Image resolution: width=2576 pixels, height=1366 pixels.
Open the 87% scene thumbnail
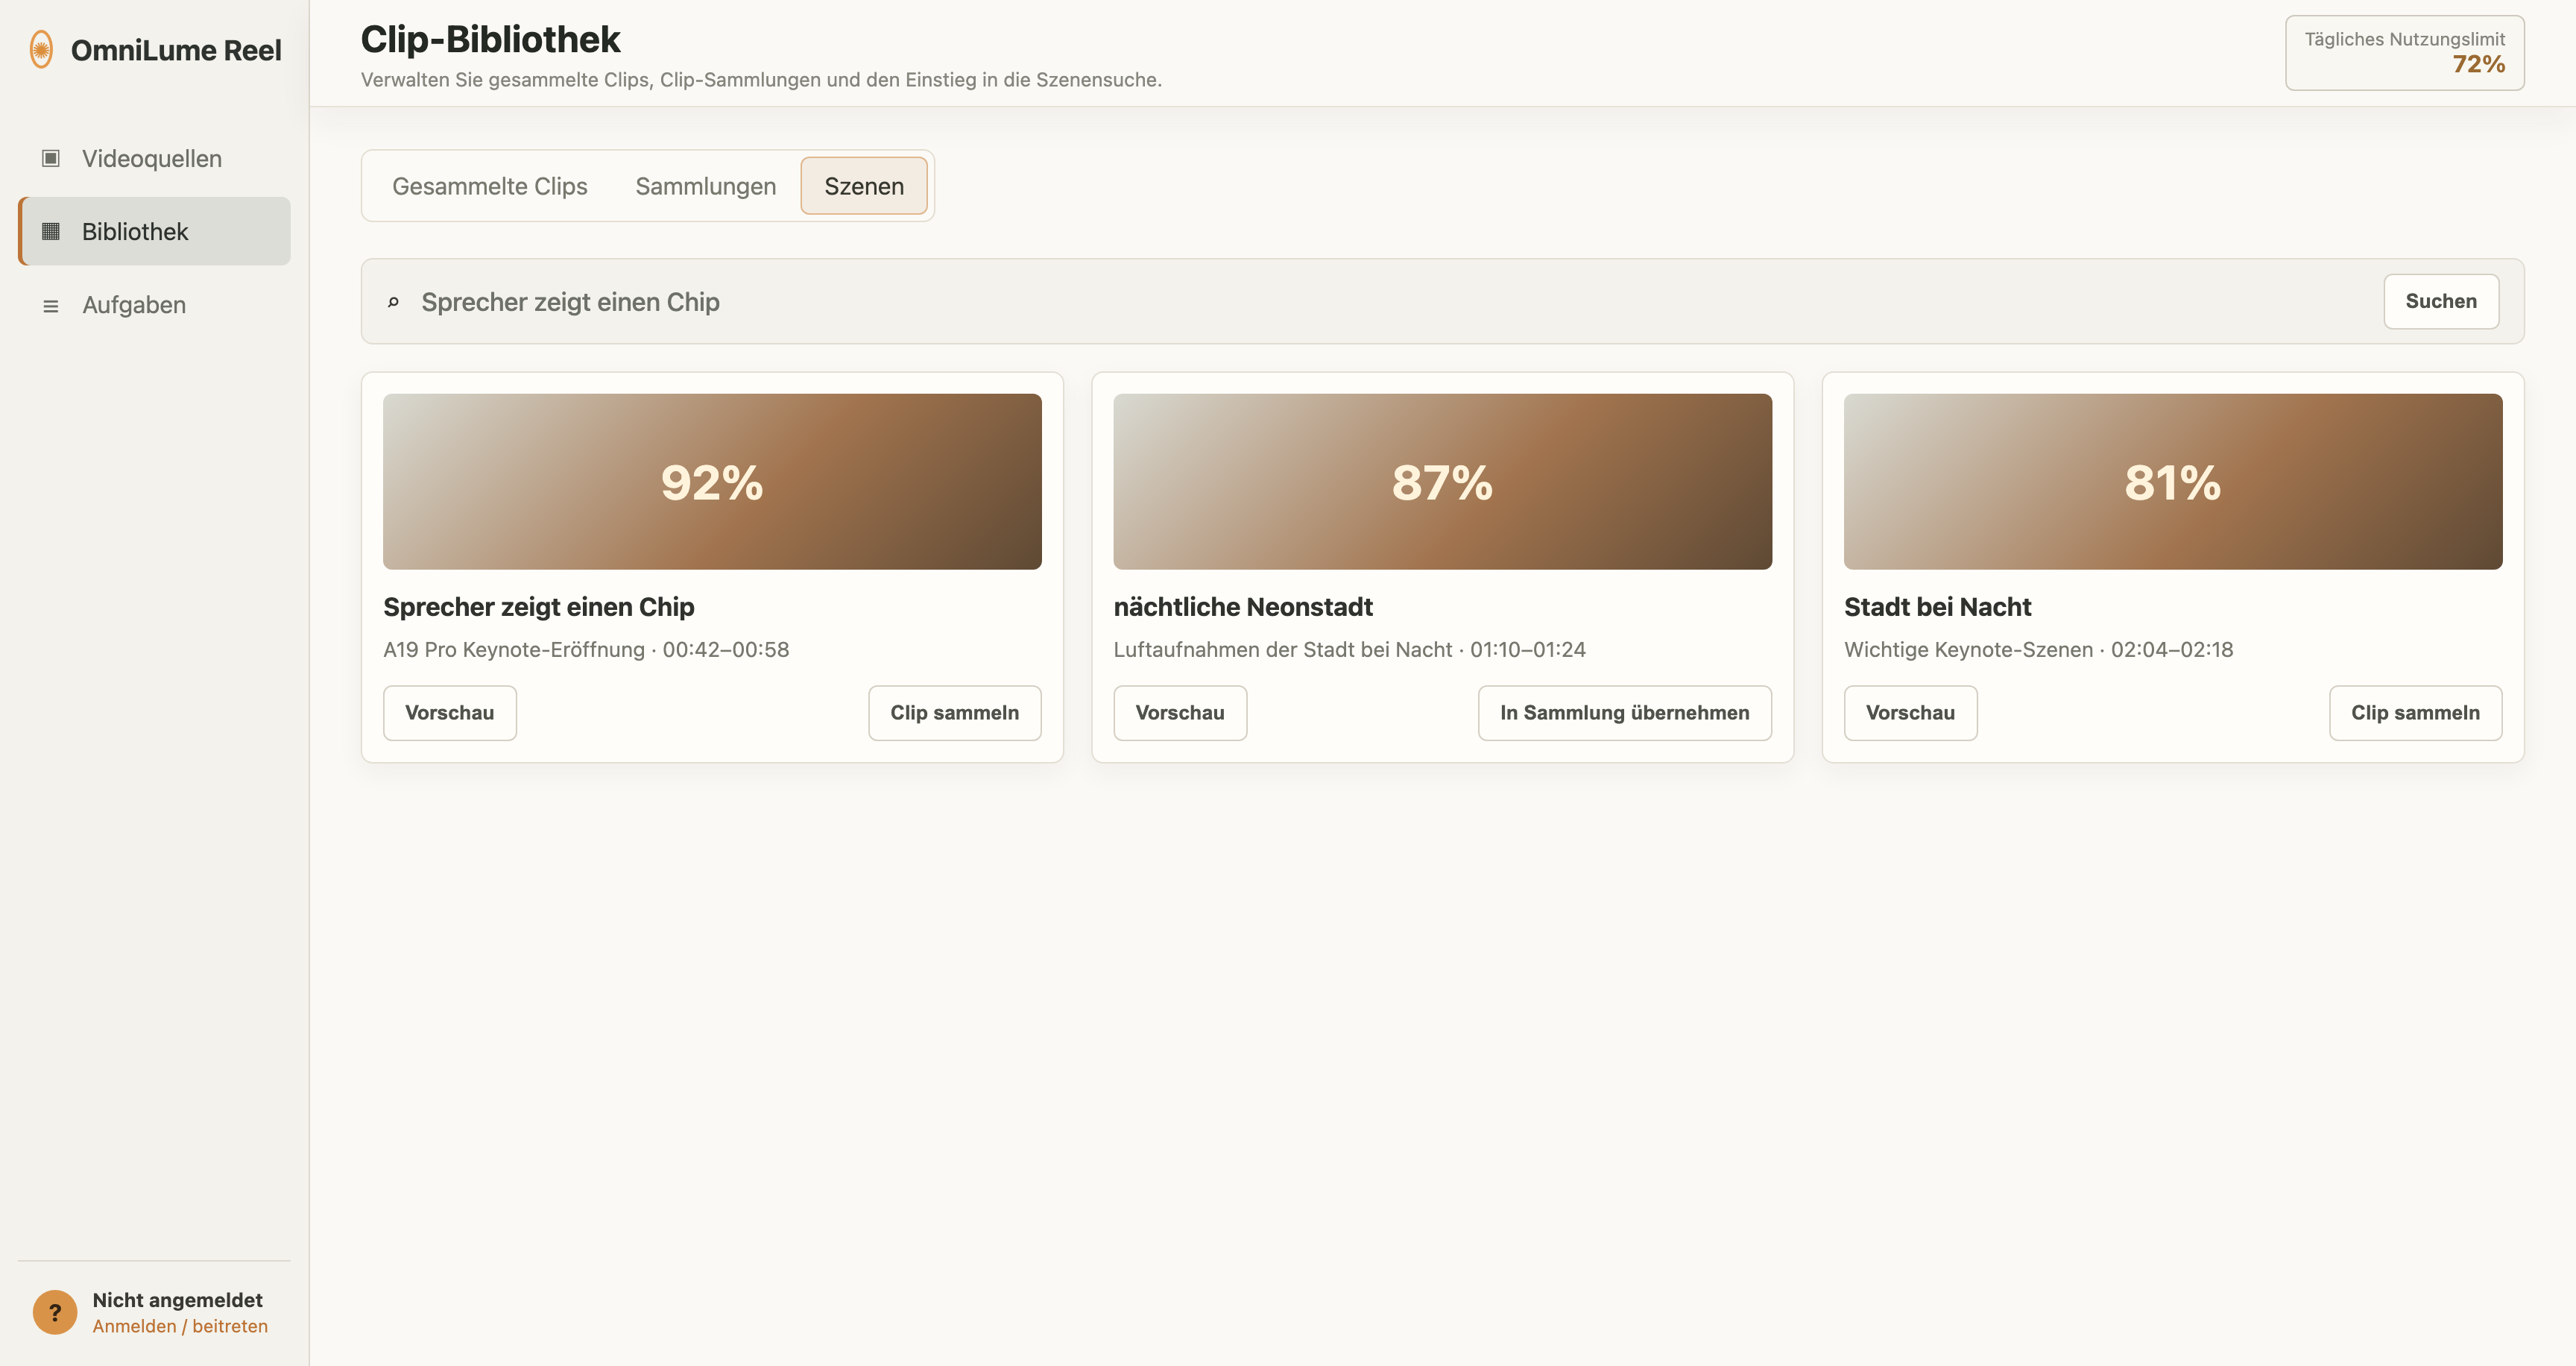pyautogui.click(x=1442, y=482)
